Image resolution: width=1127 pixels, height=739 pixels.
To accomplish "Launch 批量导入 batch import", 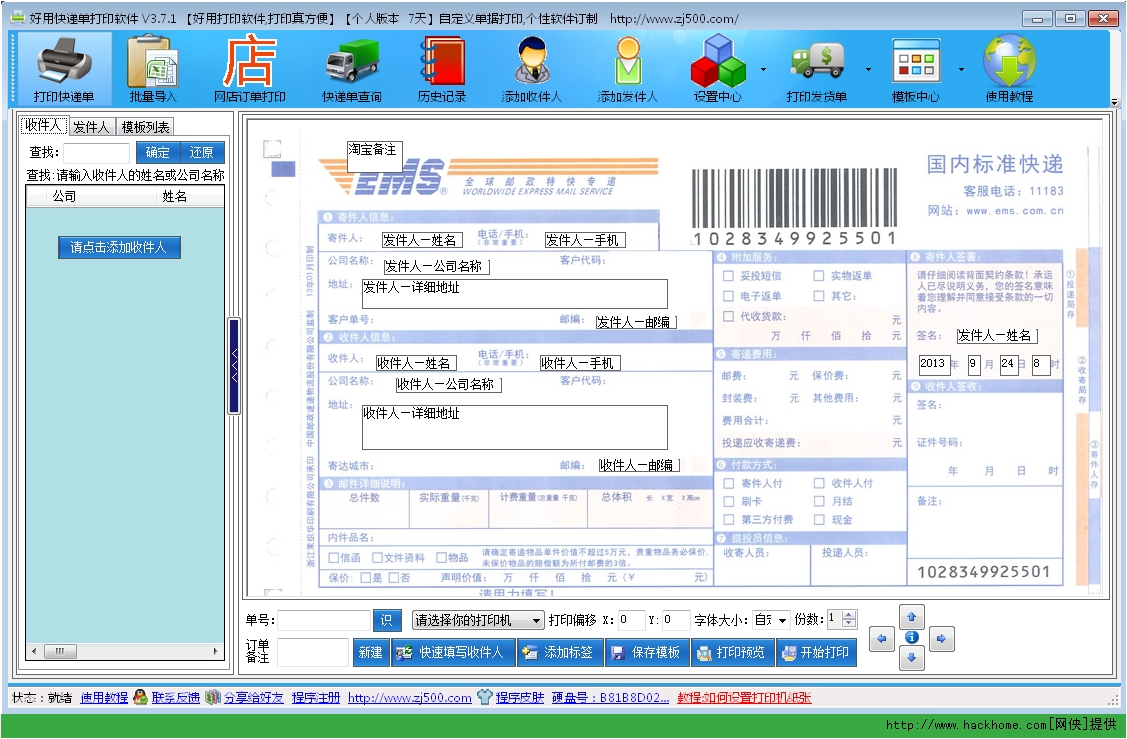I will point(152,69).
